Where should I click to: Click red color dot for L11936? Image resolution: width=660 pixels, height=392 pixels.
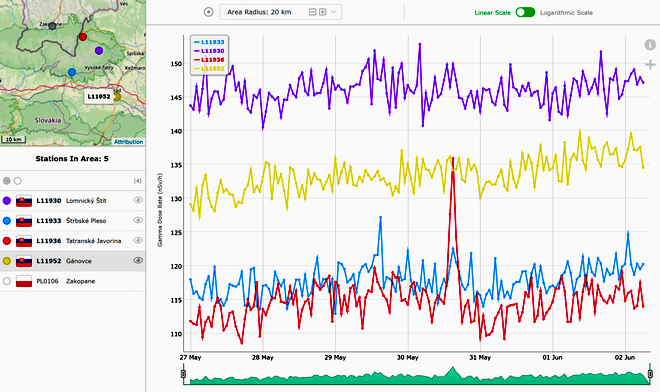point(7,241)
